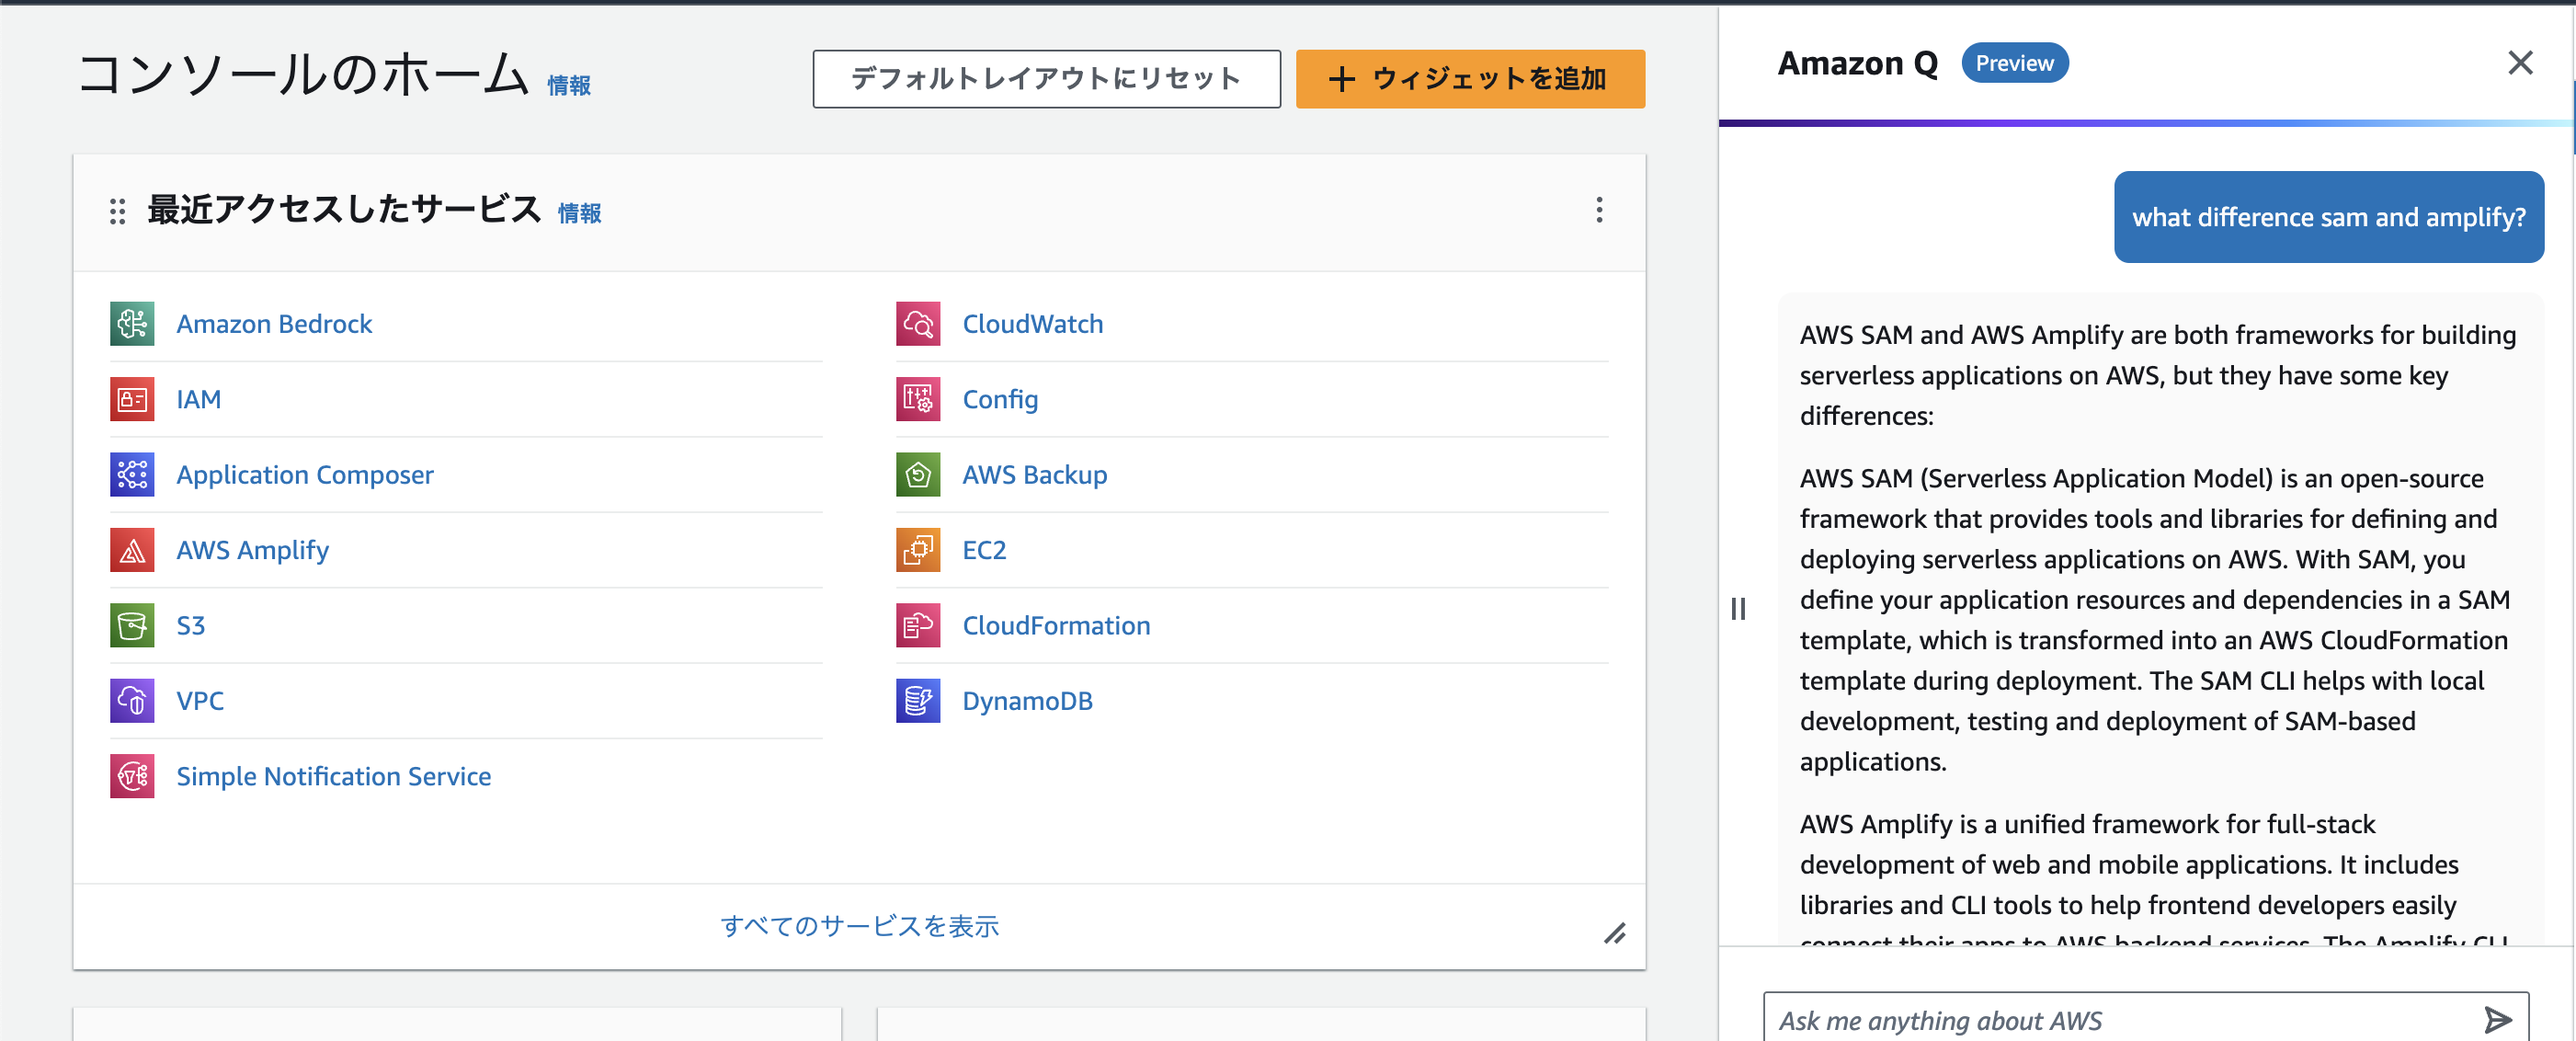Open the Amazon Bedrock service icon

[x=132, y=324]
